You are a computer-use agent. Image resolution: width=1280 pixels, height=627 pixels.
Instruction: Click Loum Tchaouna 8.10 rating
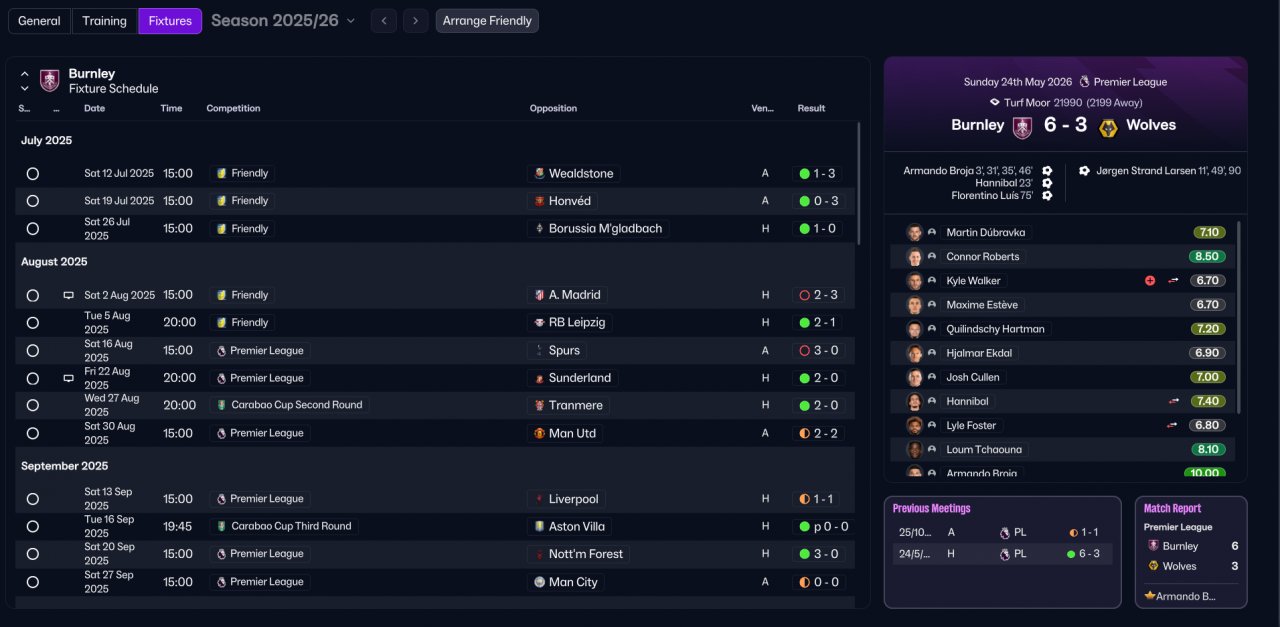pyautogui.click(x=1207, y=450)
